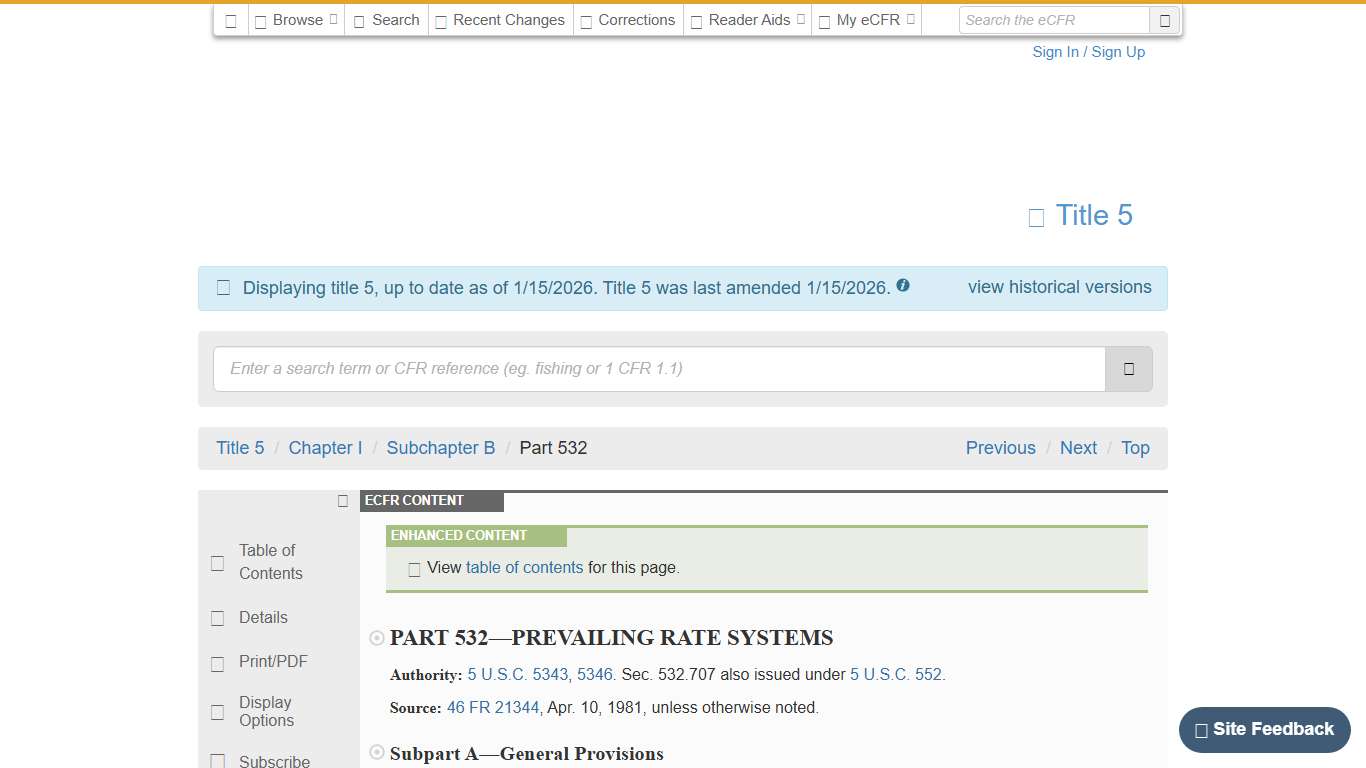Click the Subscribe sidebar icon
This screenshot has width=1366, height=768.
217,760
